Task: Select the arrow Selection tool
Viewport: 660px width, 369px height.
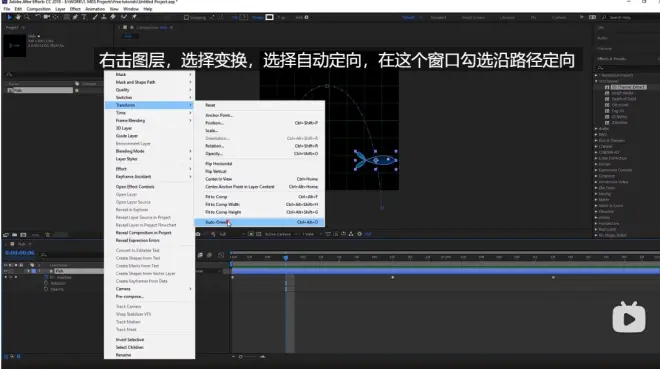Action: [9, 17]
